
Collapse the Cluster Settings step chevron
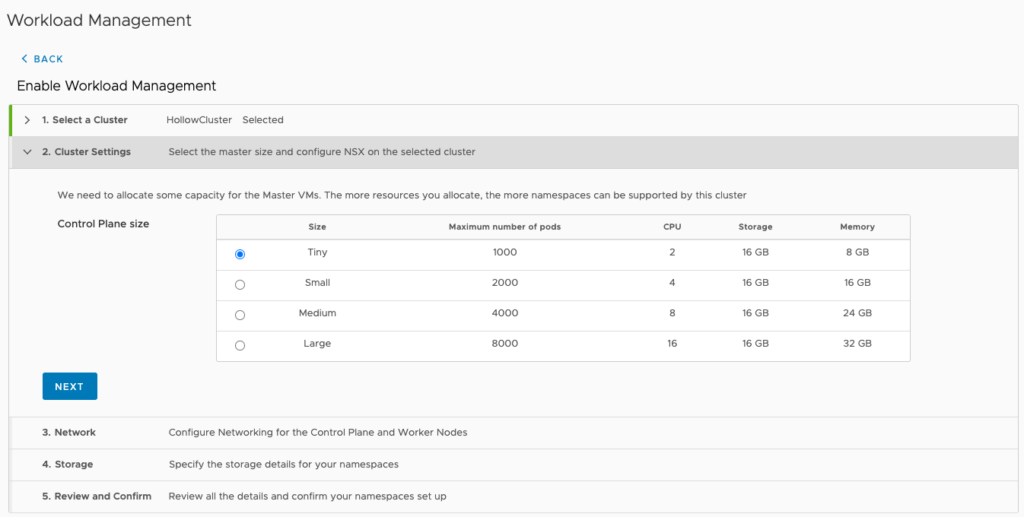(x=27, y=152)
